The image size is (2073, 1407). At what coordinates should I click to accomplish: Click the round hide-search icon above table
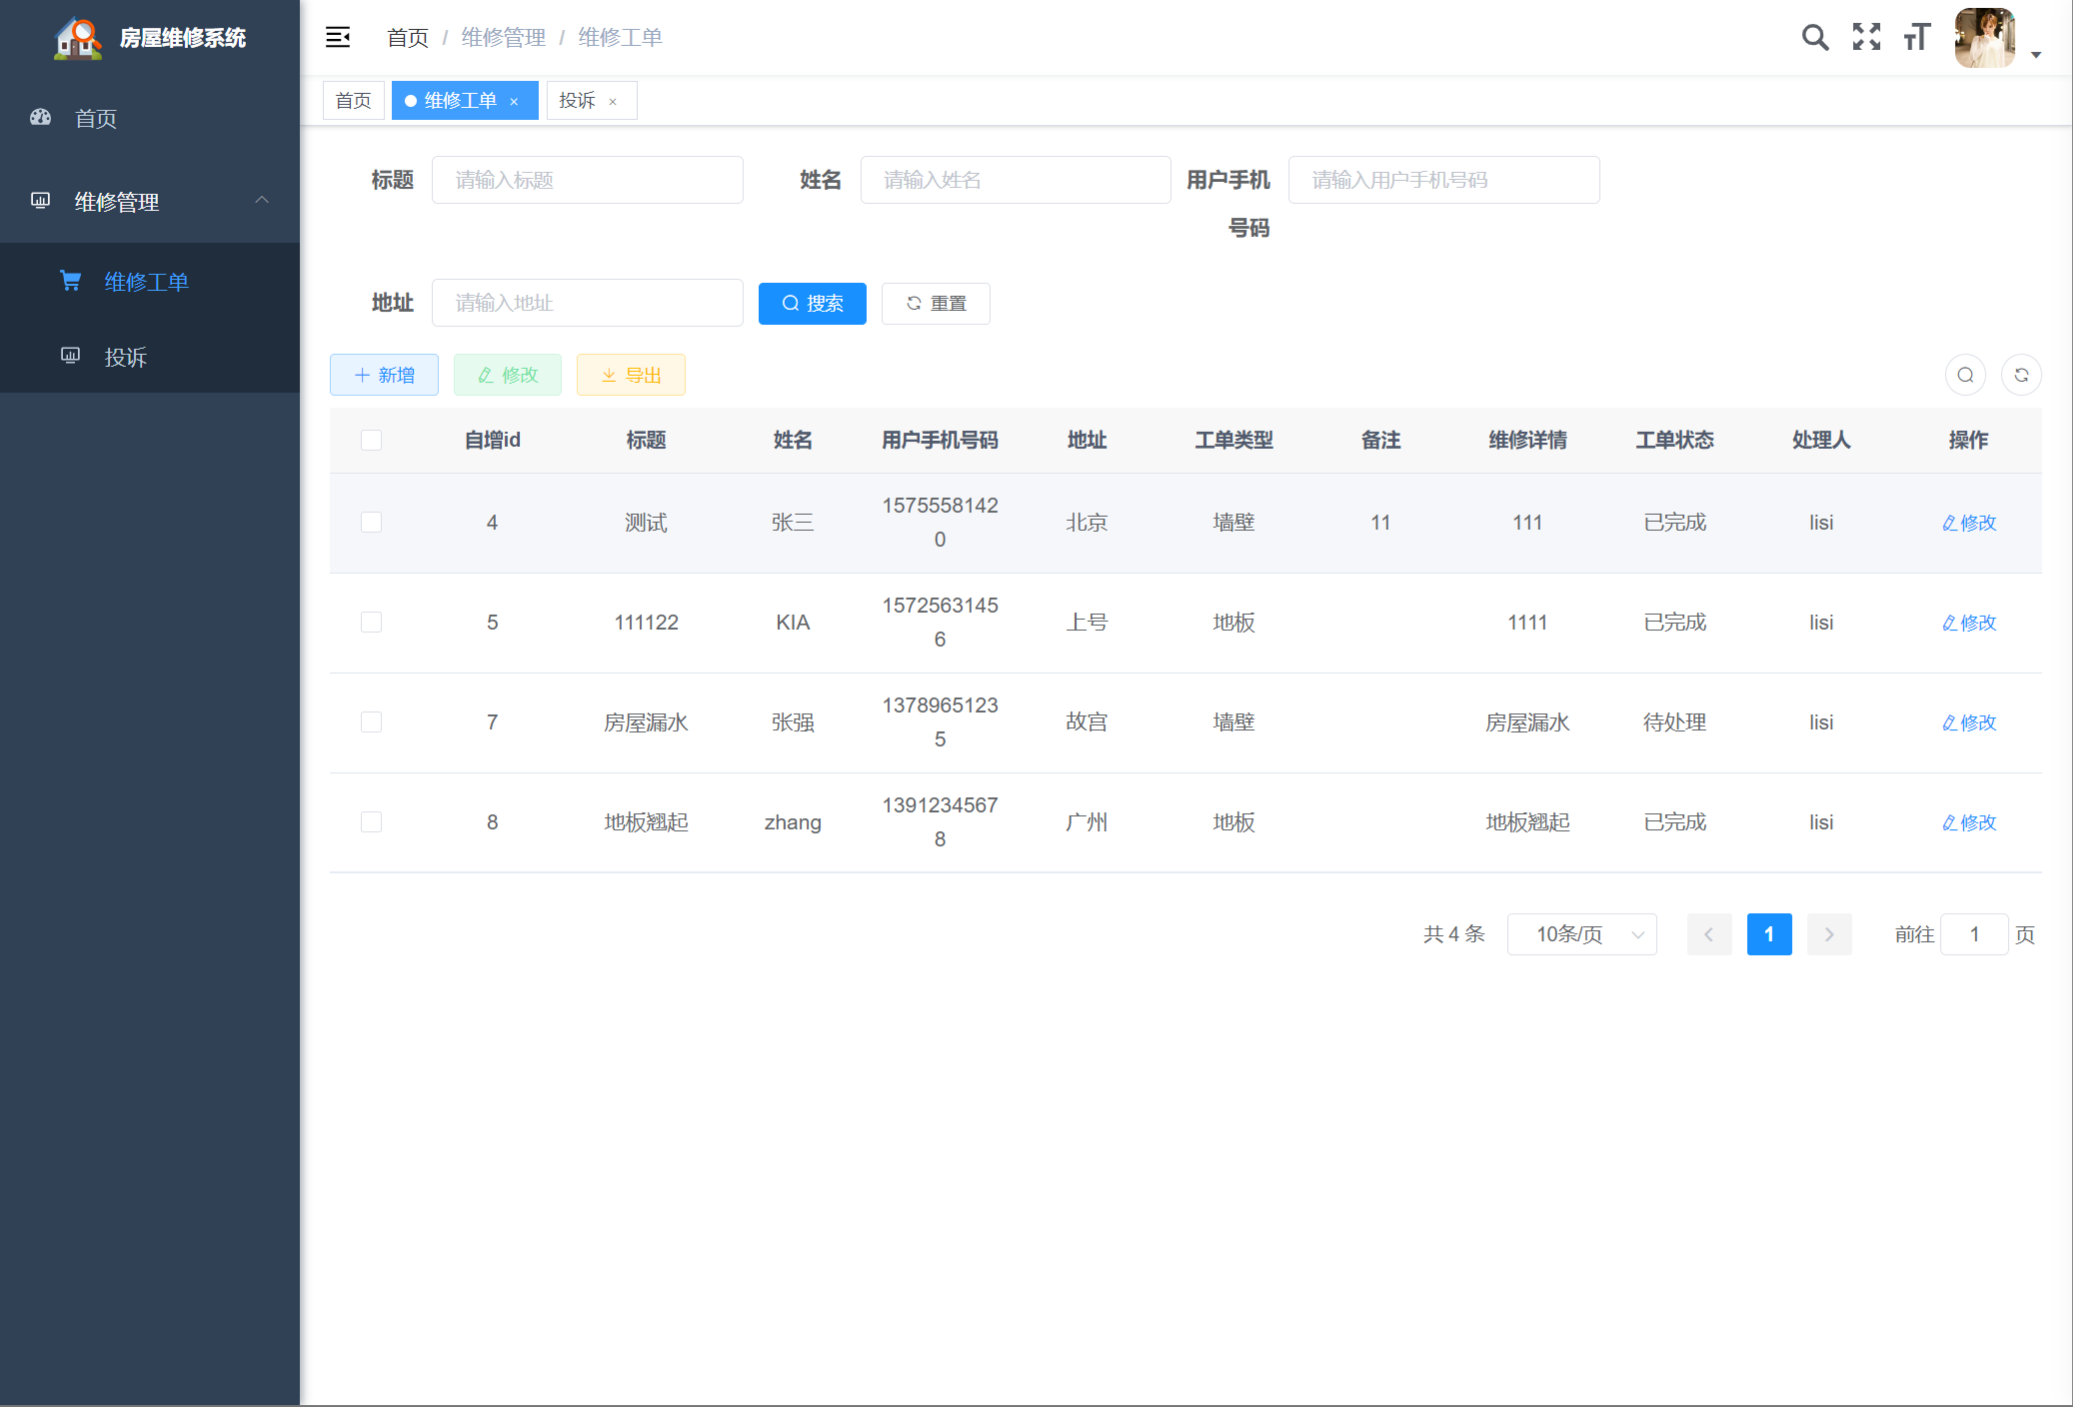click(x=1965, y=375)
